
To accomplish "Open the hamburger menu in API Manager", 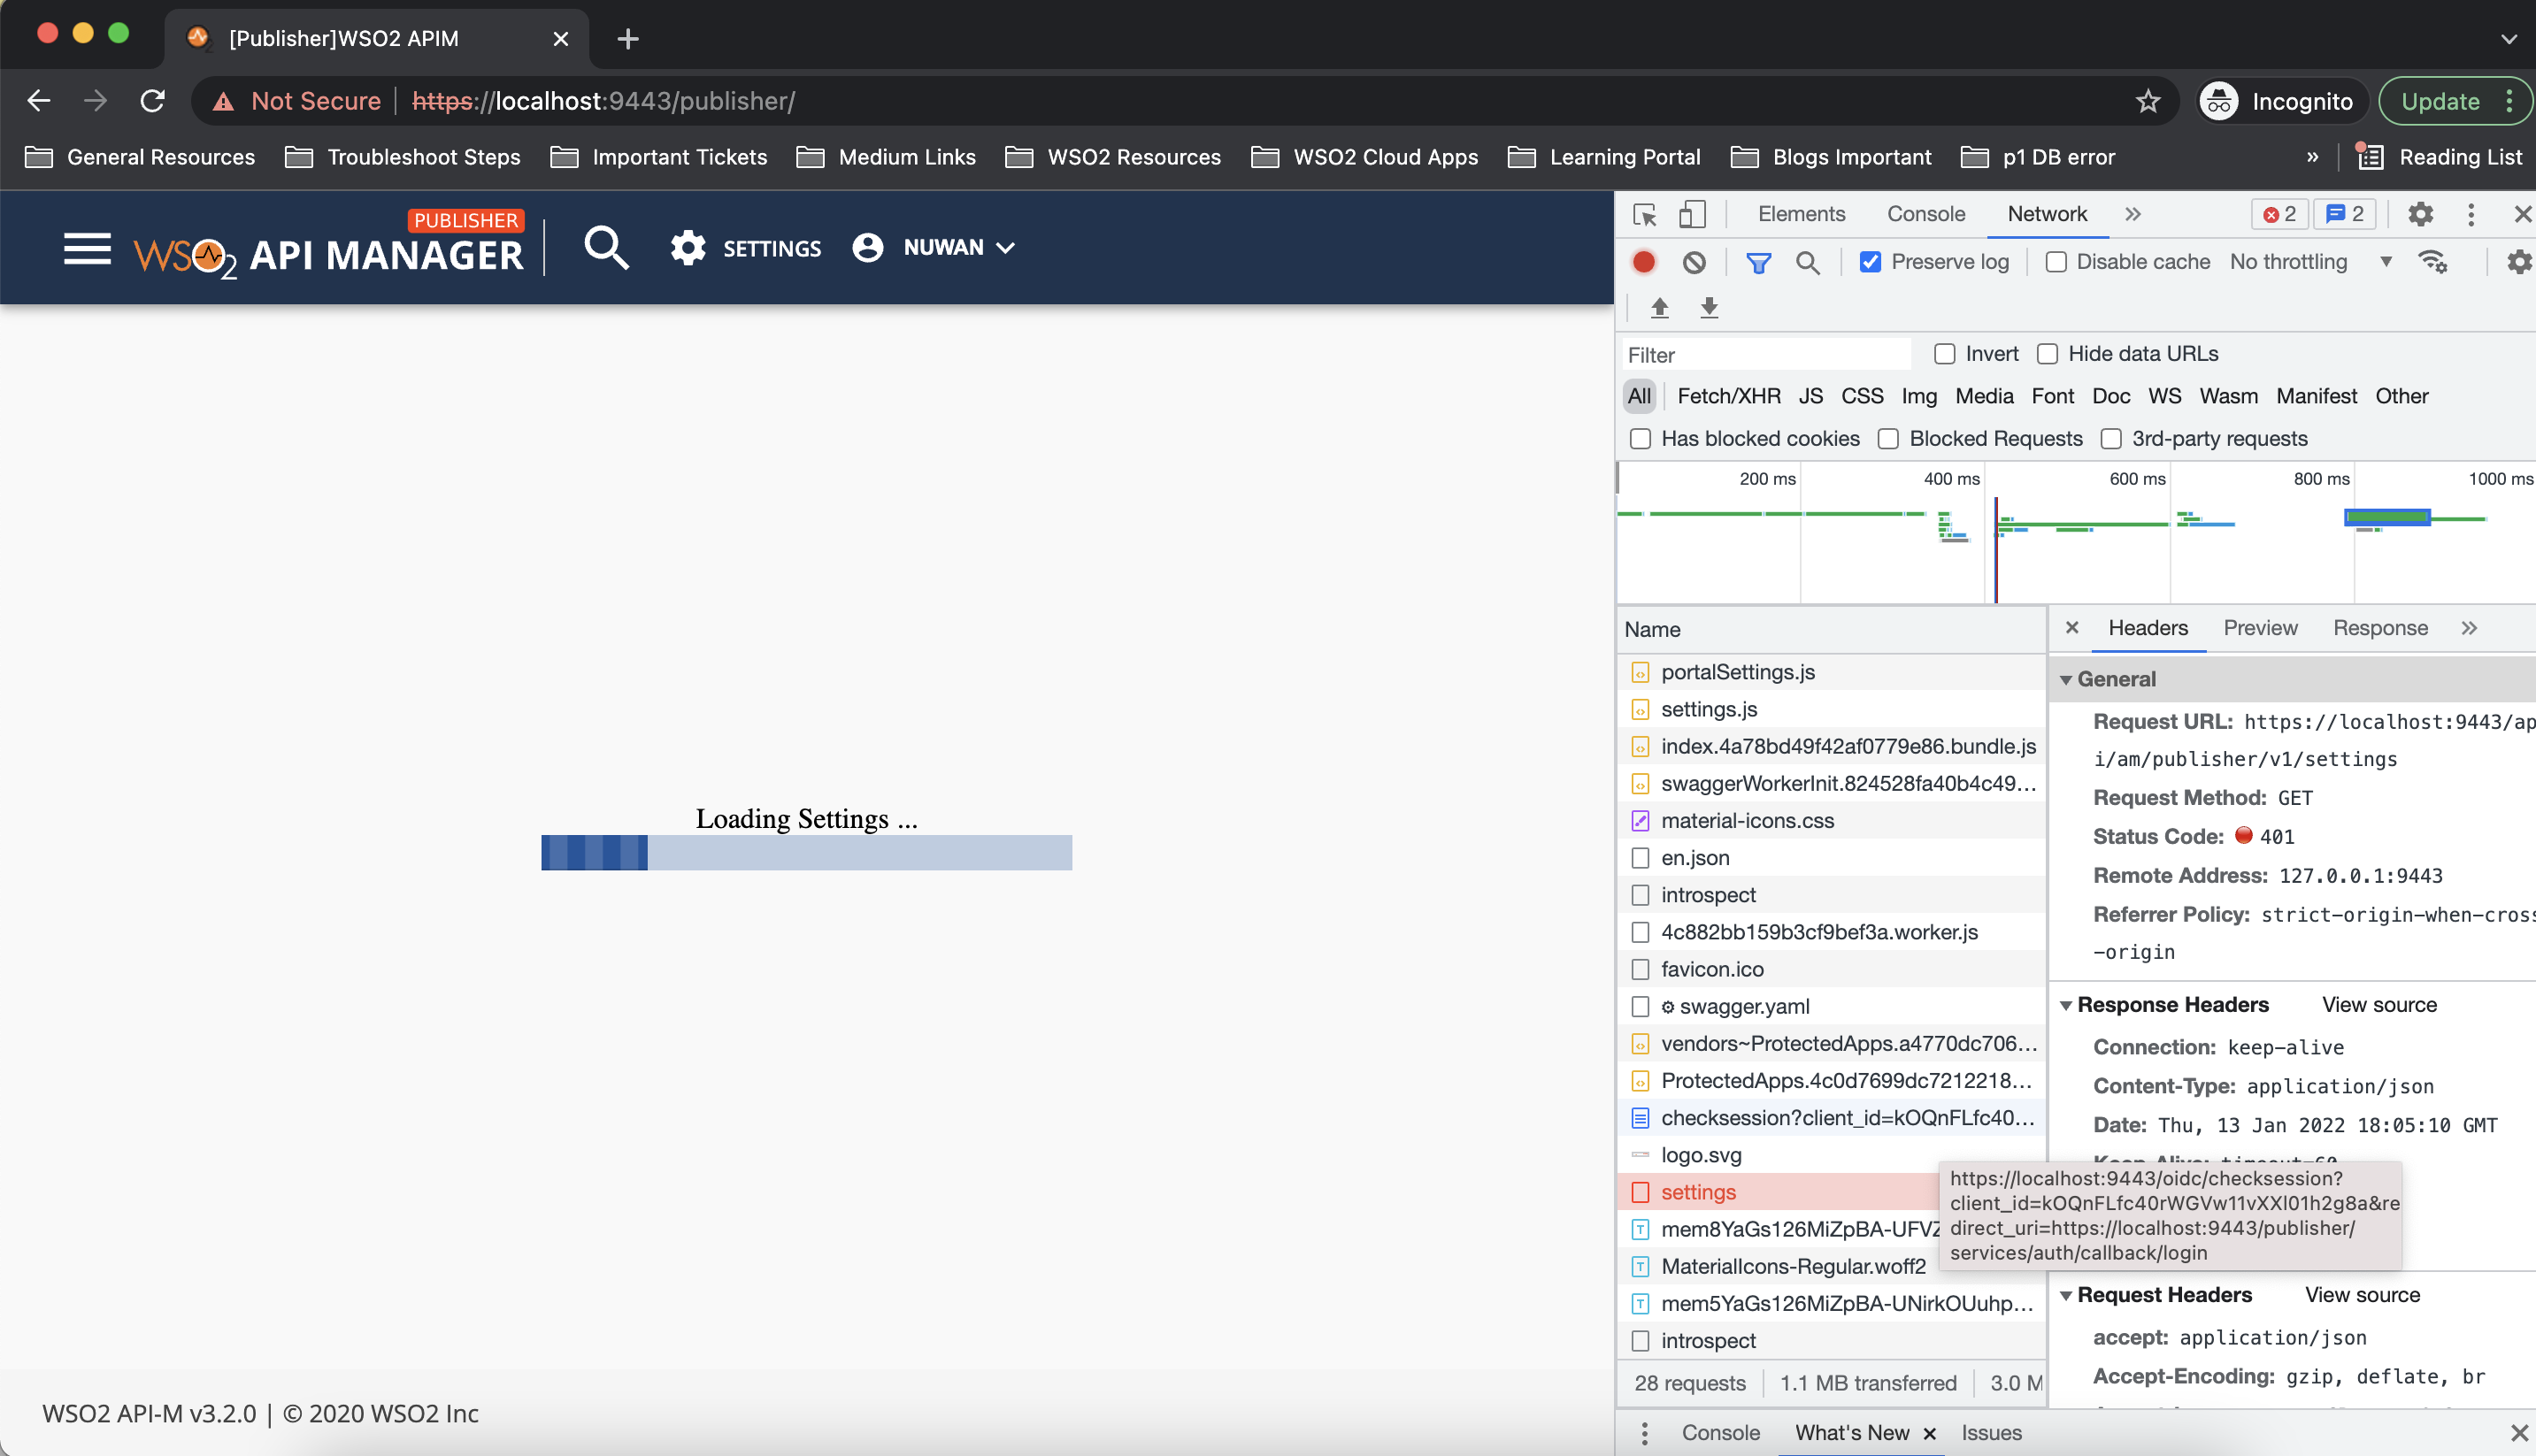I will click(x=87, y=248).
